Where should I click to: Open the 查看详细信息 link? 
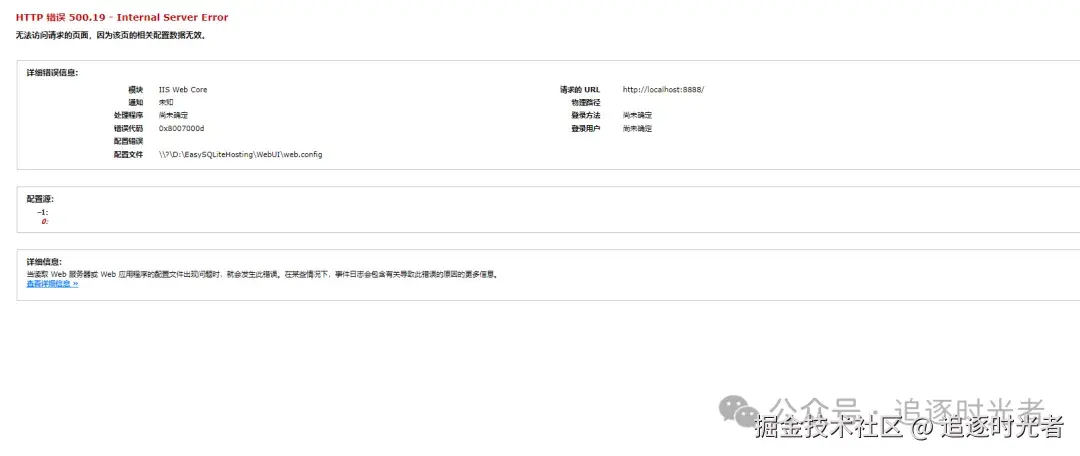click(x=52, y=284)
